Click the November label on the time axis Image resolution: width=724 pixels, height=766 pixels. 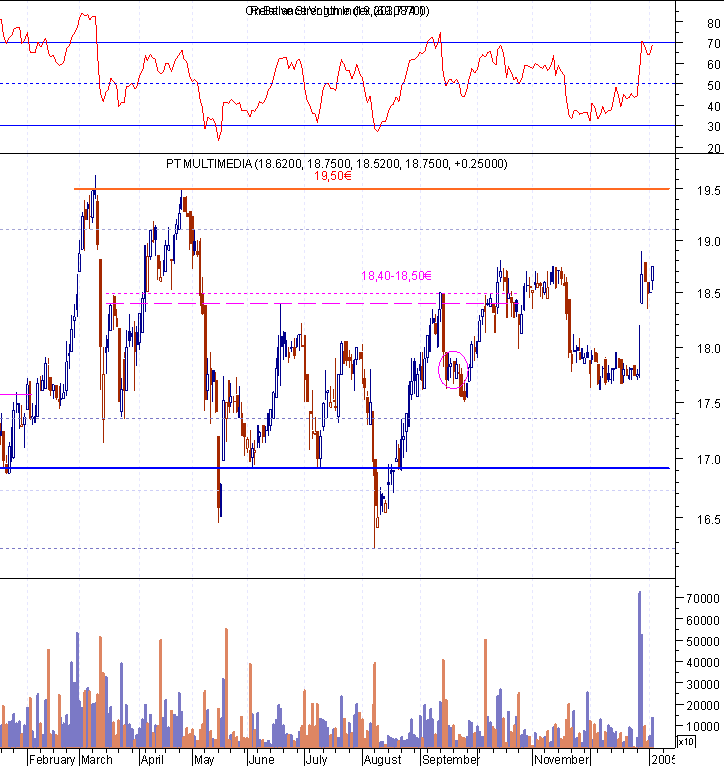tap(562, 760)
